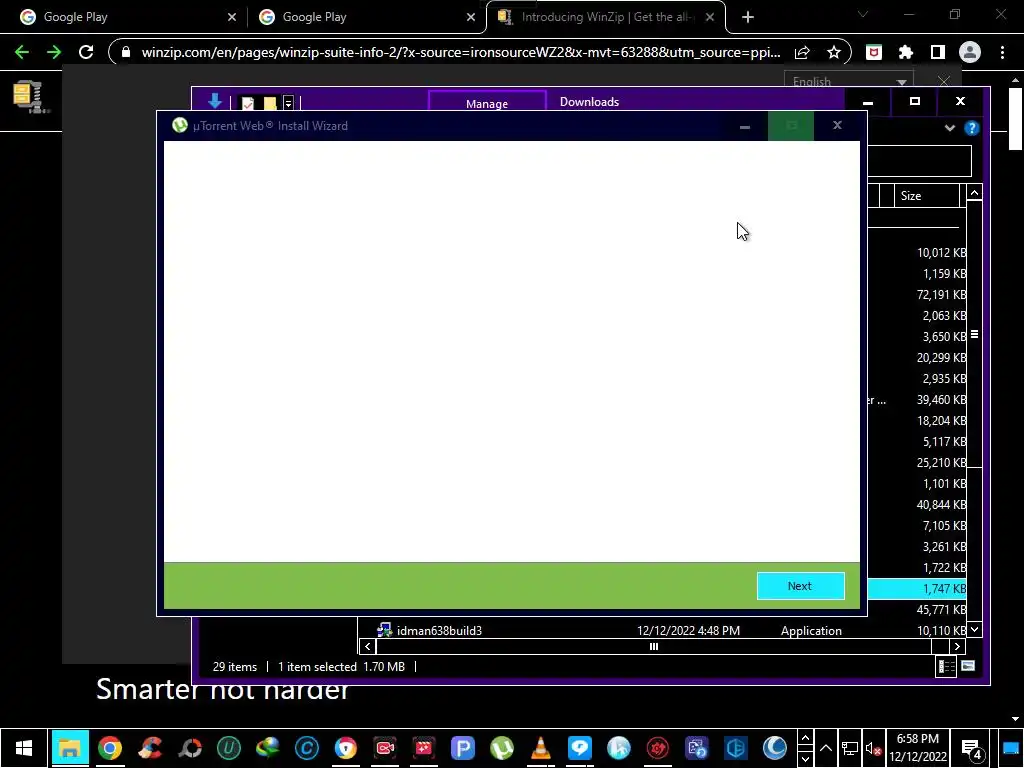Click the File Explorer search box
Image resolution: width=1024 pixels, height=768 pixels.
tap(920, 161)
